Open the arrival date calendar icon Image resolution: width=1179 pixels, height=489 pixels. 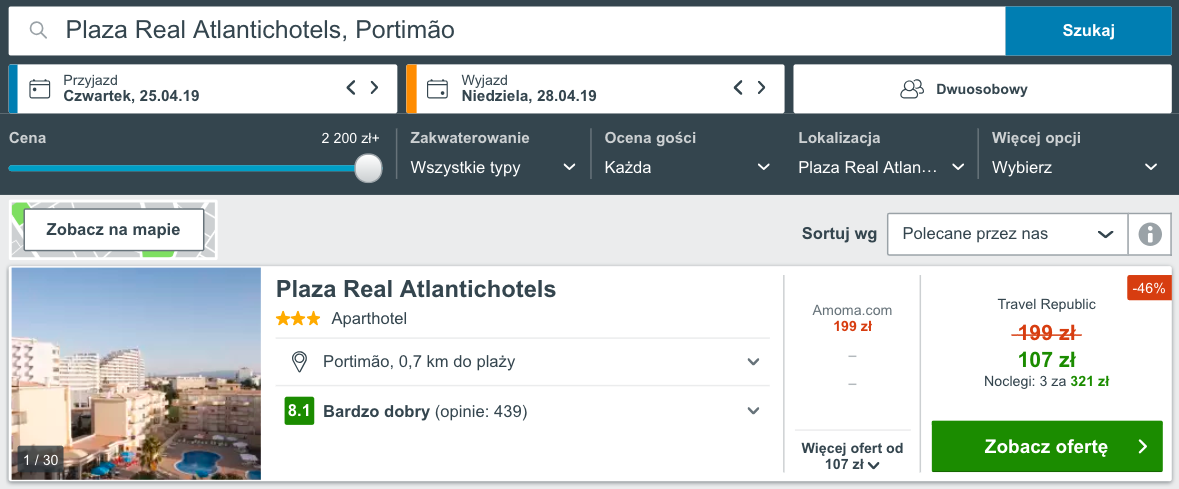coord(40,89)
